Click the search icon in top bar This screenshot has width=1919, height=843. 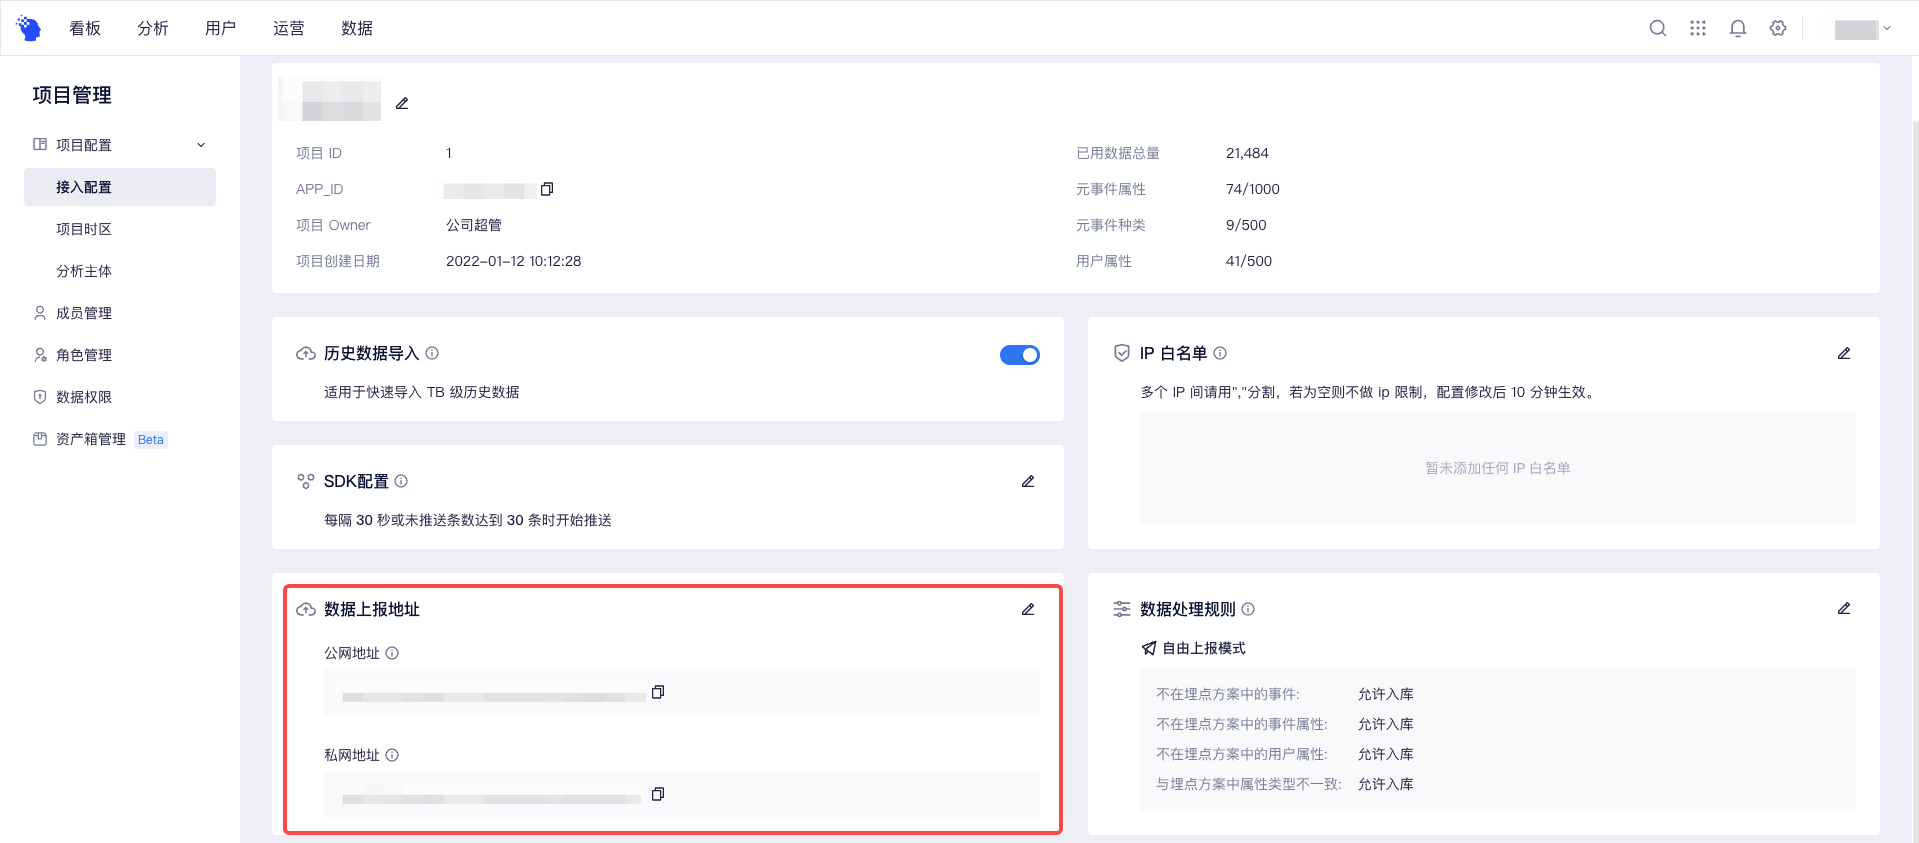point(1657,28)
